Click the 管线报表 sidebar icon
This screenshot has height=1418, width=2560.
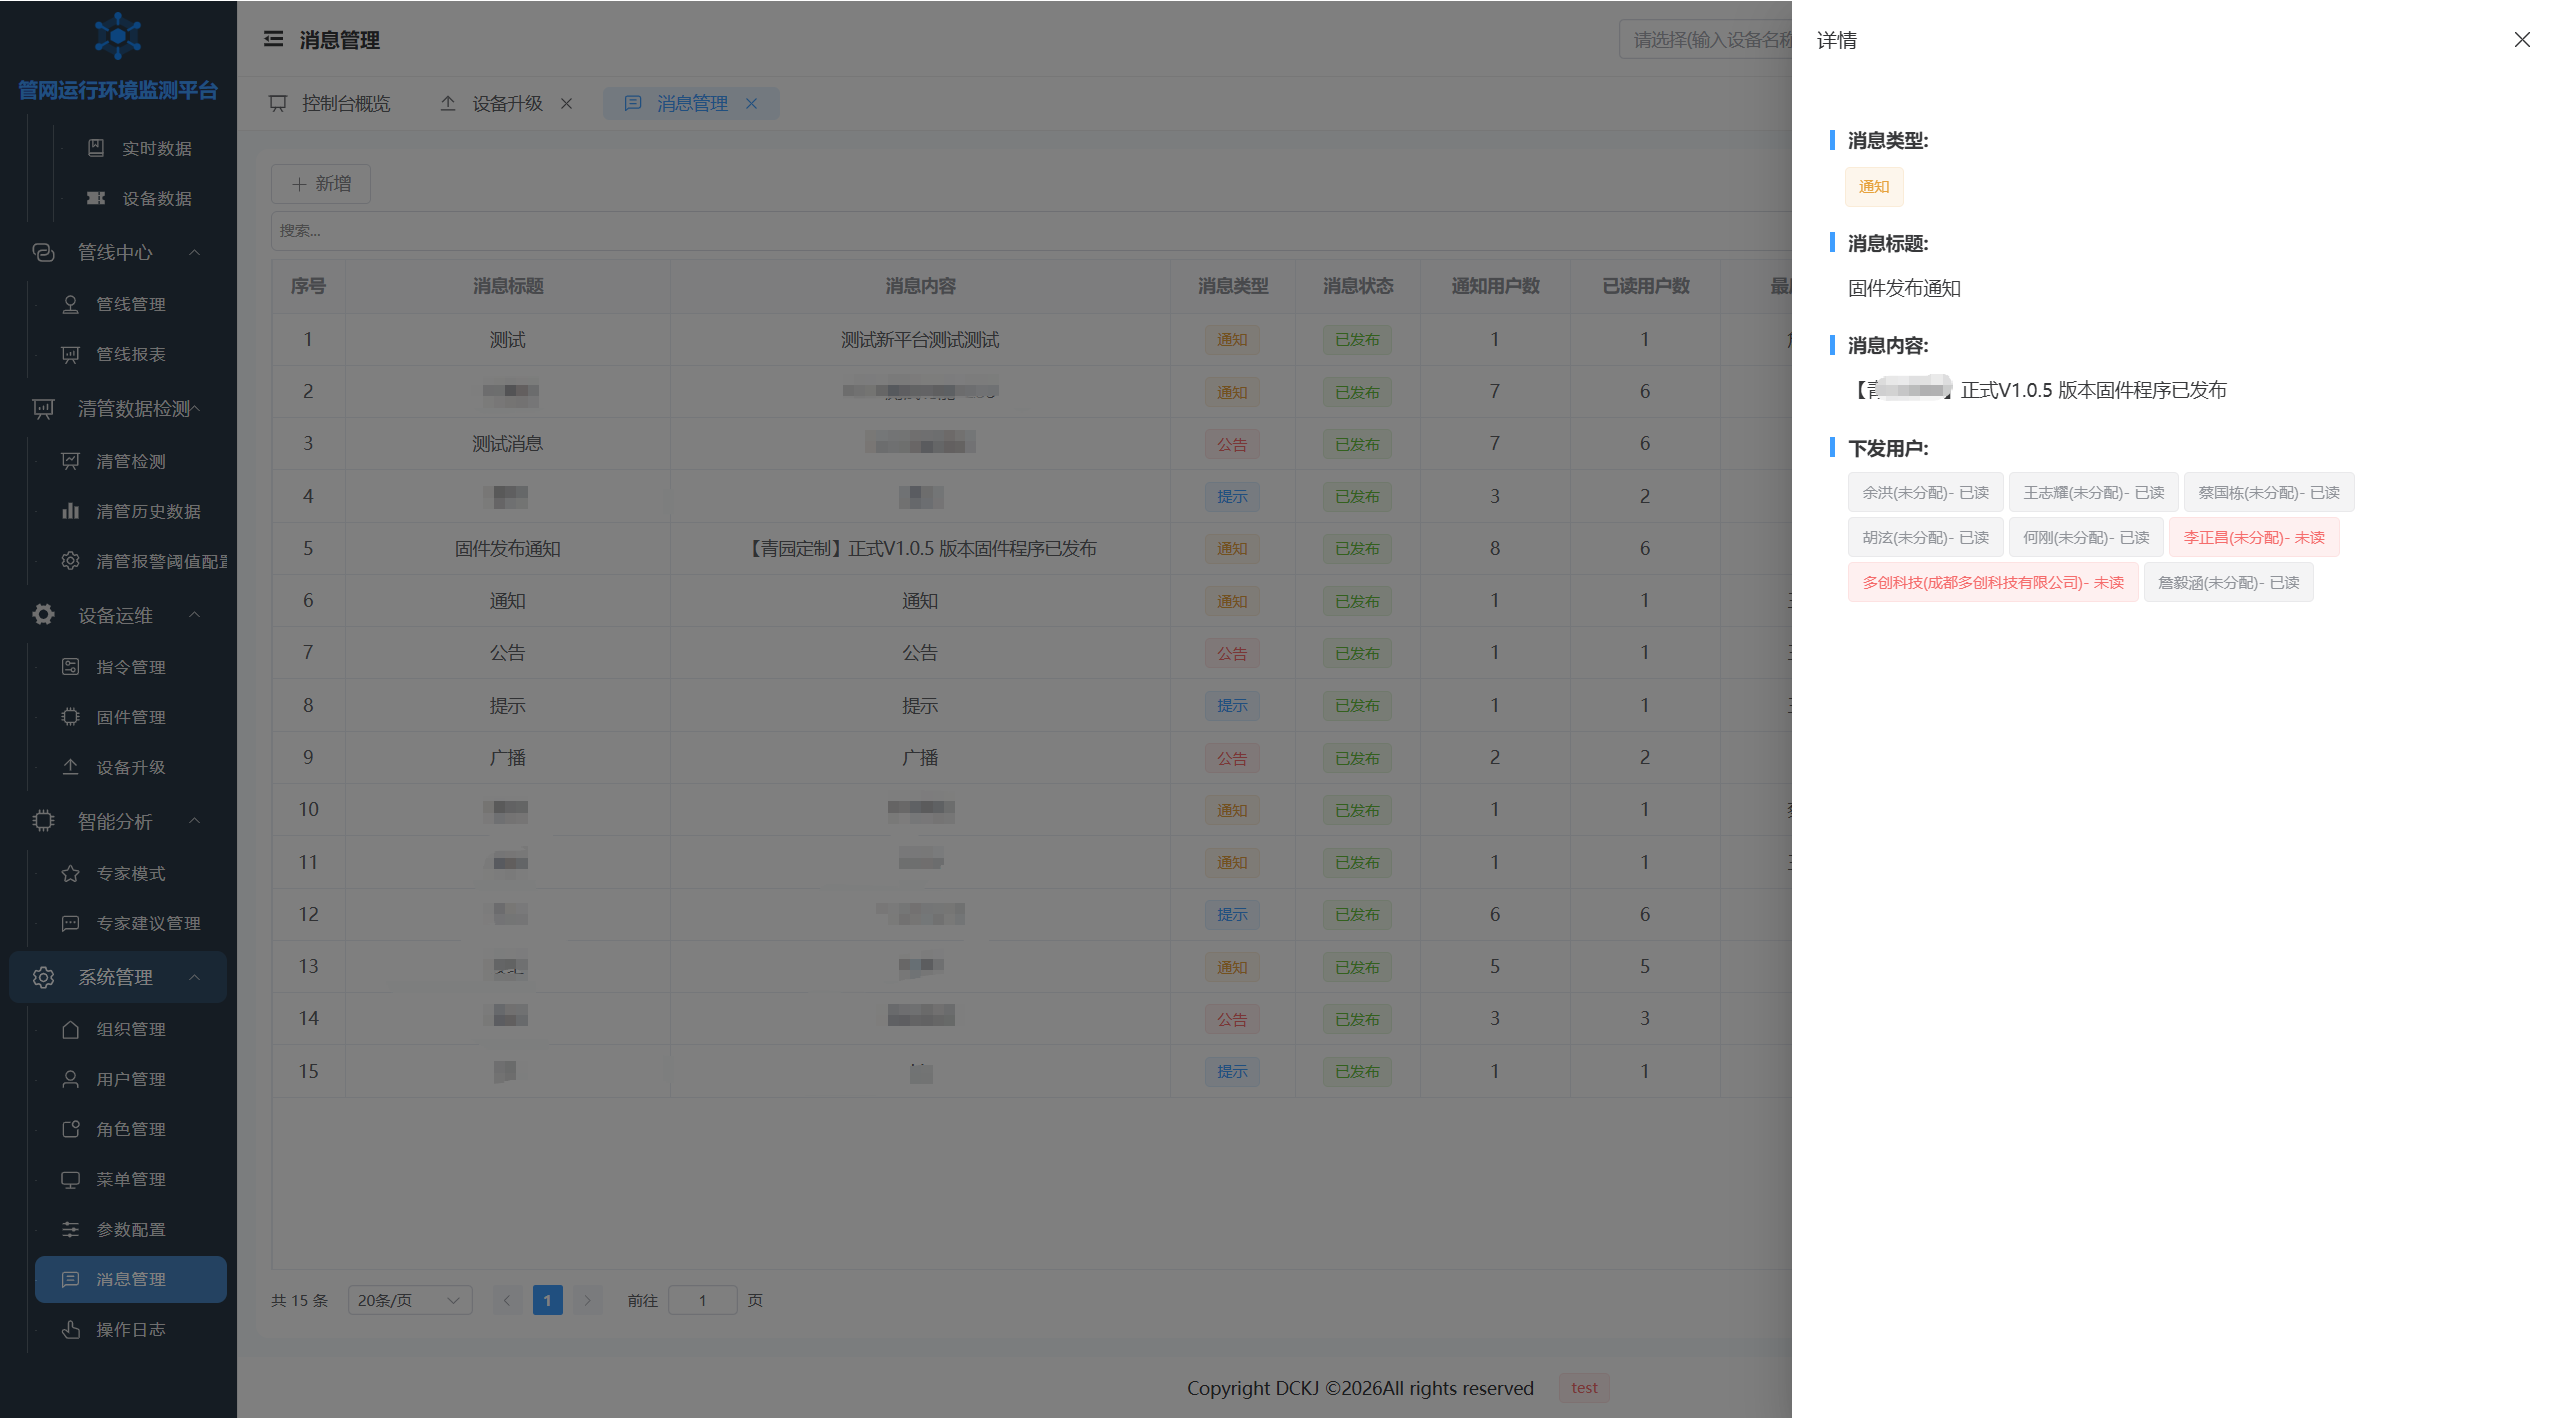[x=70, y=354]
